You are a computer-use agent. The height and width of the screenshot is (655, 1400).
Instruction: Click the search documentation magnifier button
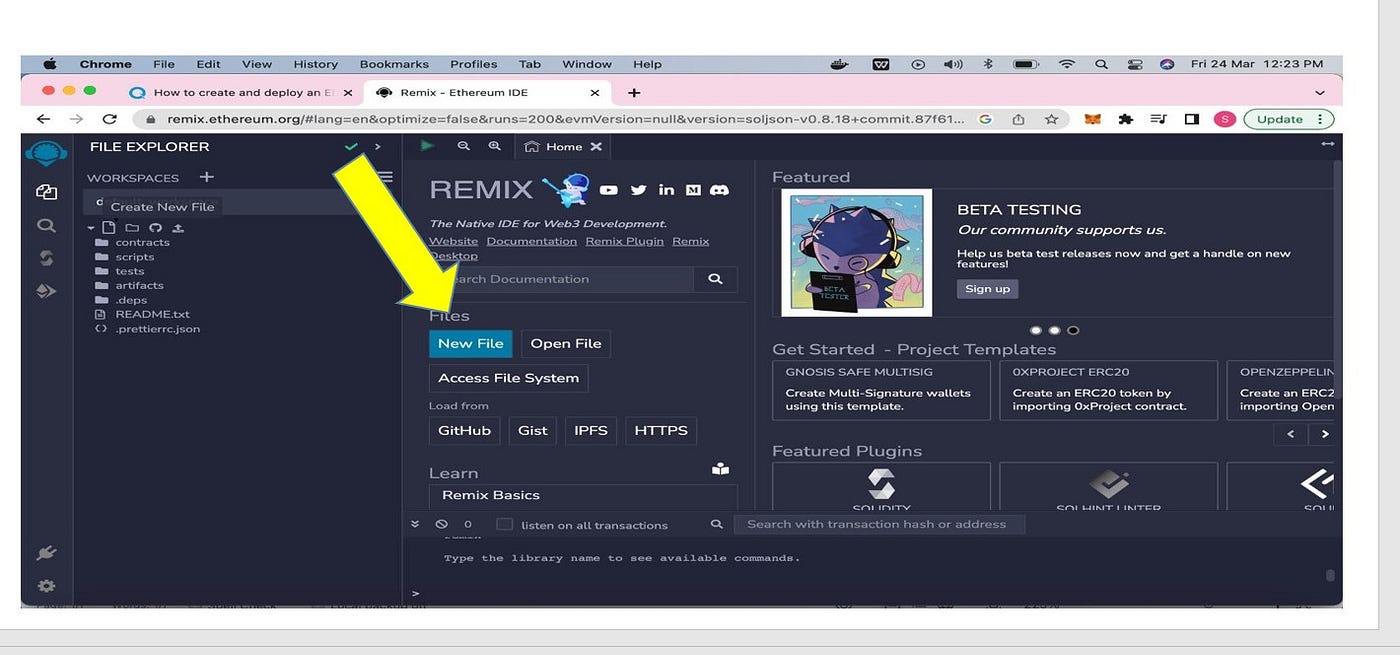tap(715, 279)
